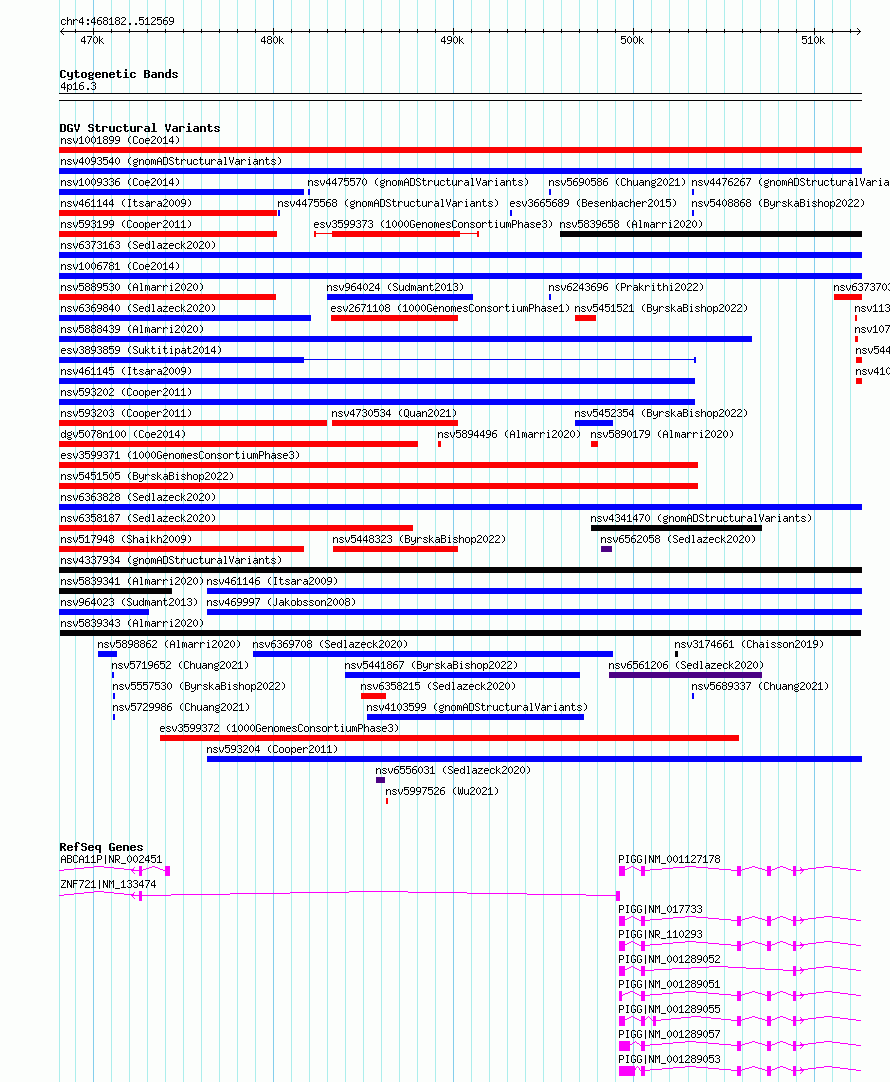Open esv3599371 1000GenomesConsortiumPhase3 label

click(180, 455)
